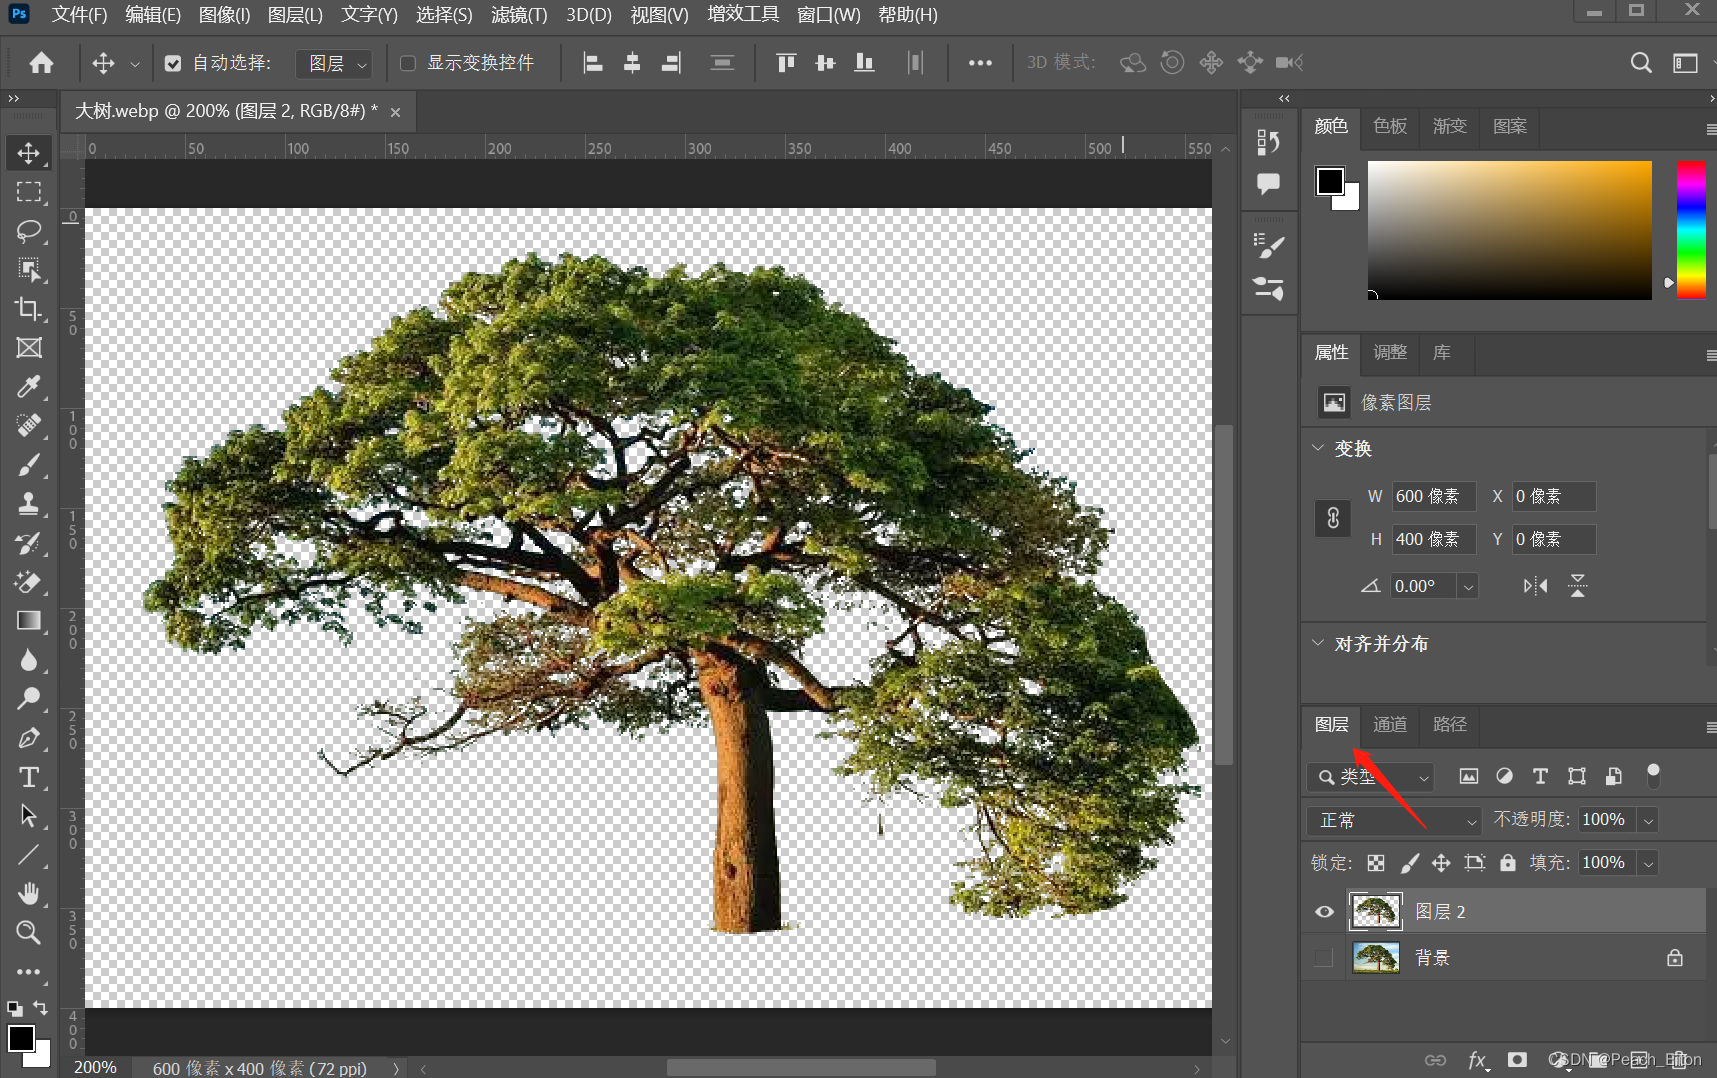Switch to the Channels tab
The height and width of the screenshot is (1078, 1717).
point(1390,724)
